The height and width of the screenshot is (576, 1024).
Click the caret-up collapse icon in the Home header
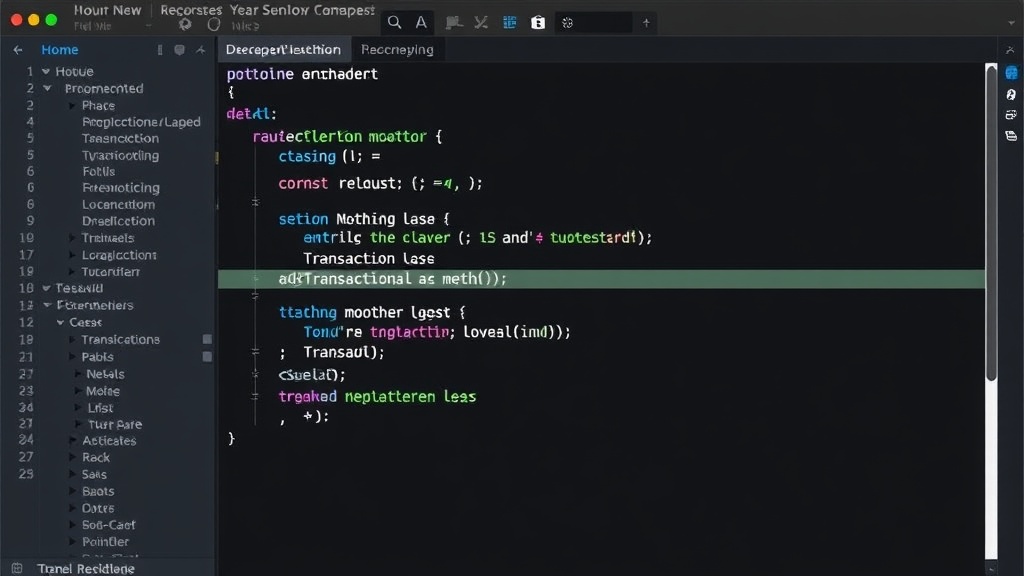pyautogui.click(x=200, y=50)
